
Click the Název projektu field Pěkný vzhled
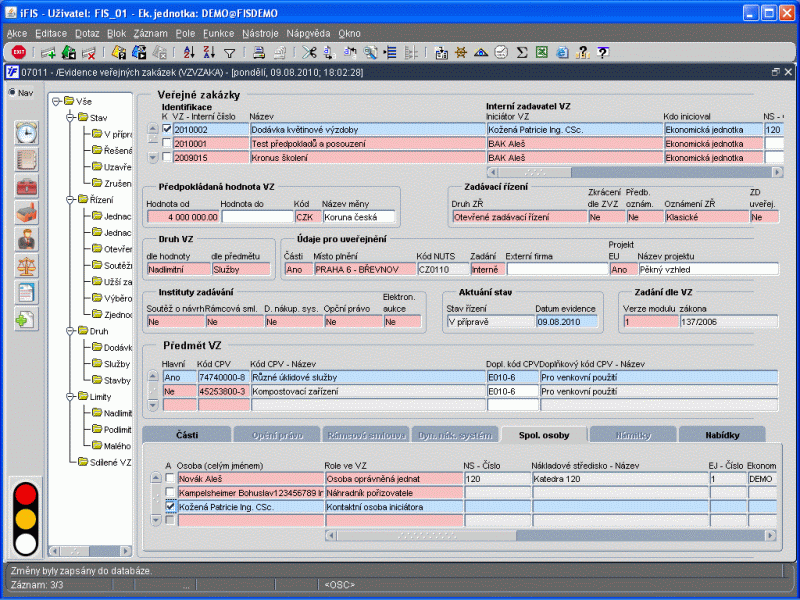[x=708, y=269]
